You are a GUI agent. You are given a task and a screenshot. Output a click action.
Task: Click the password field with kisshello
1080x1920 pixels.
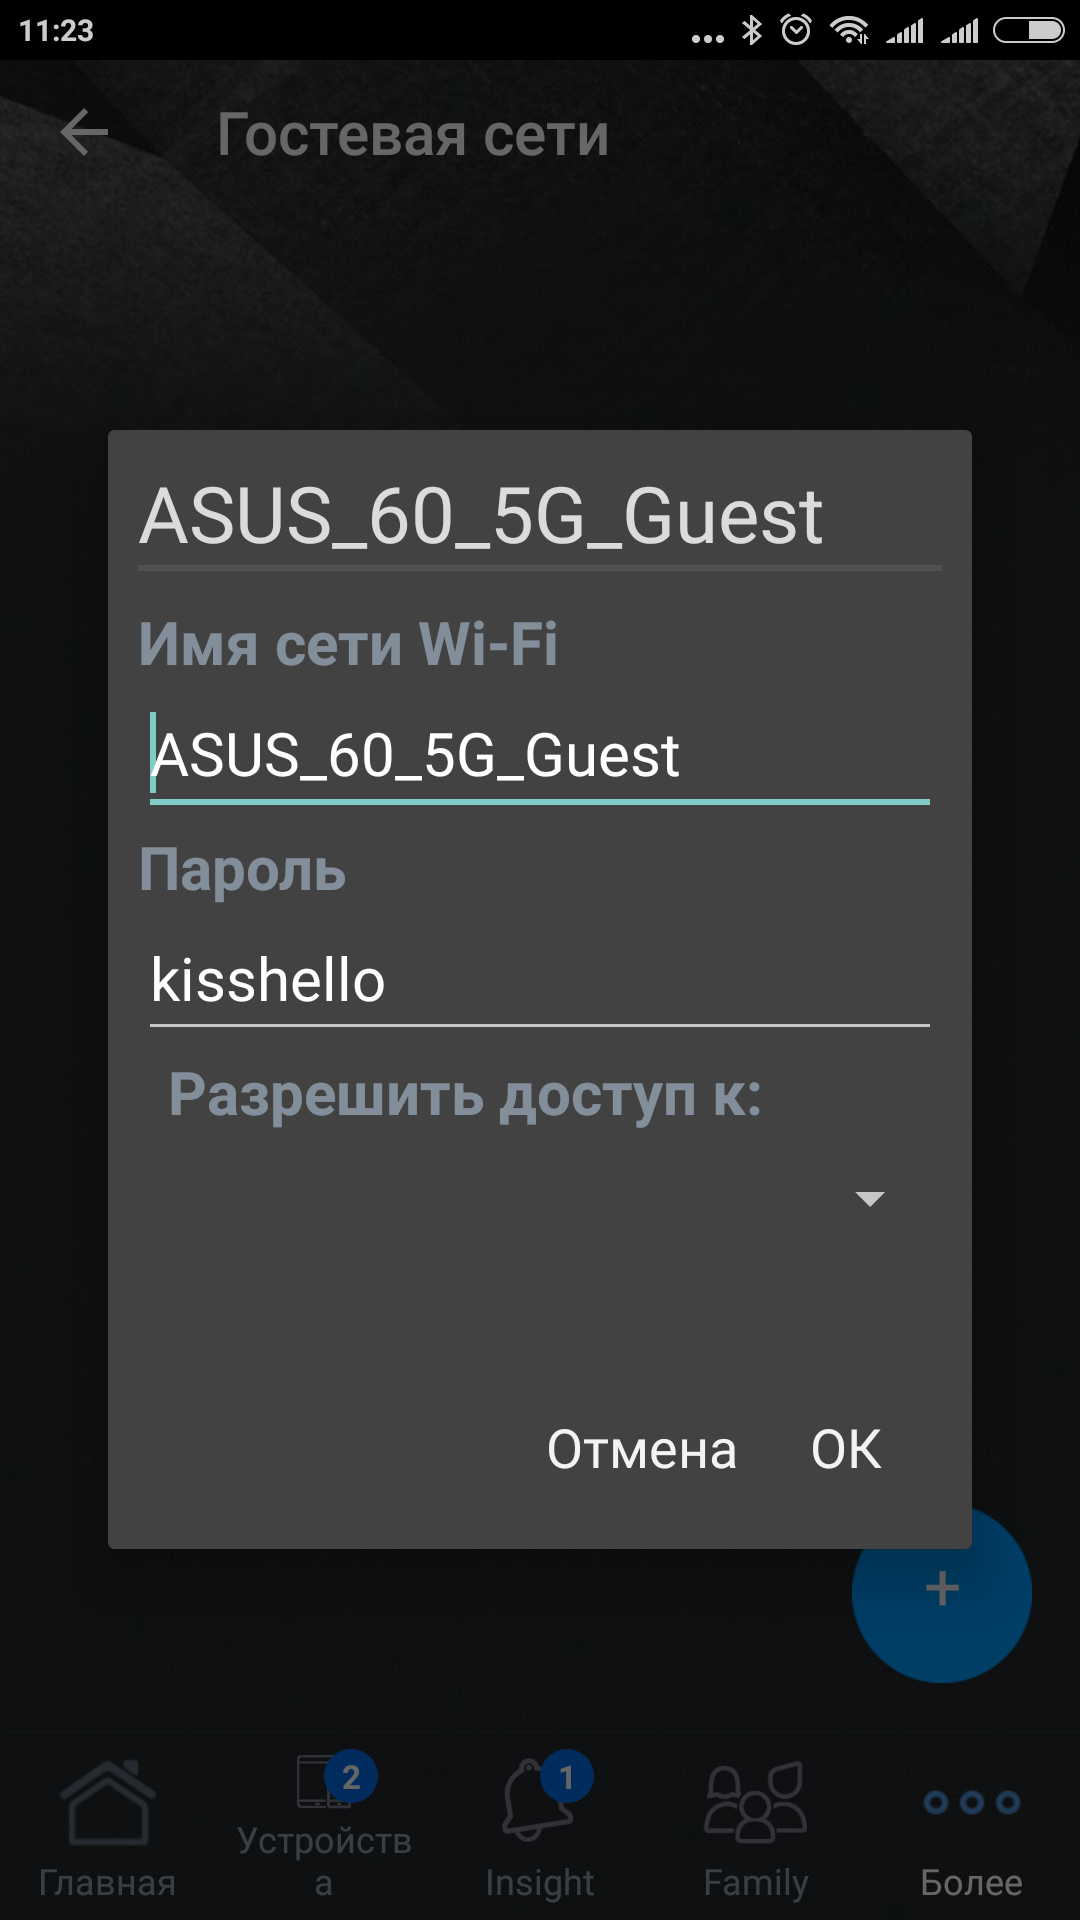click(540, 980)
